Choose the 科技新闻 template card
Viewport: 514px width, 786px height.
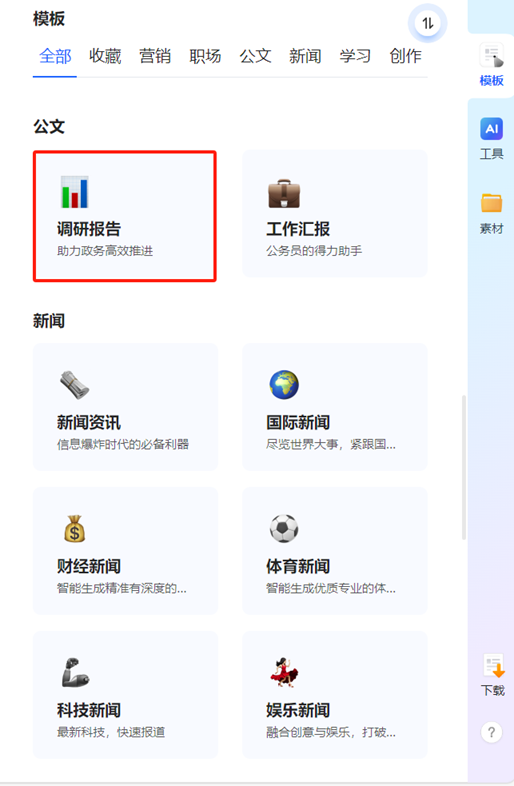125,695
